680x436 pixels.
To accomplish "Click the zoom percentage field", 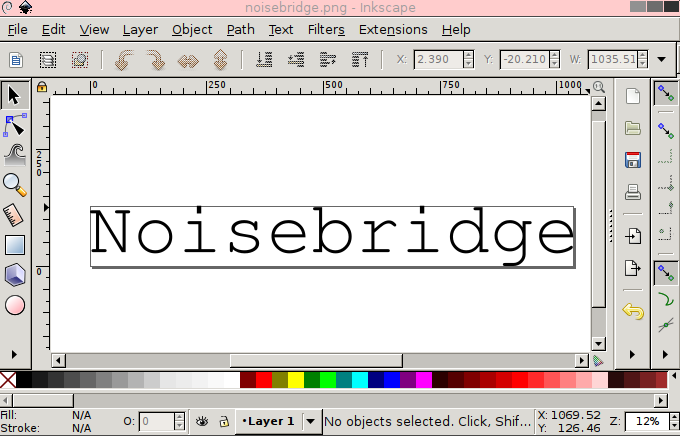I will [x=650, y=422].
